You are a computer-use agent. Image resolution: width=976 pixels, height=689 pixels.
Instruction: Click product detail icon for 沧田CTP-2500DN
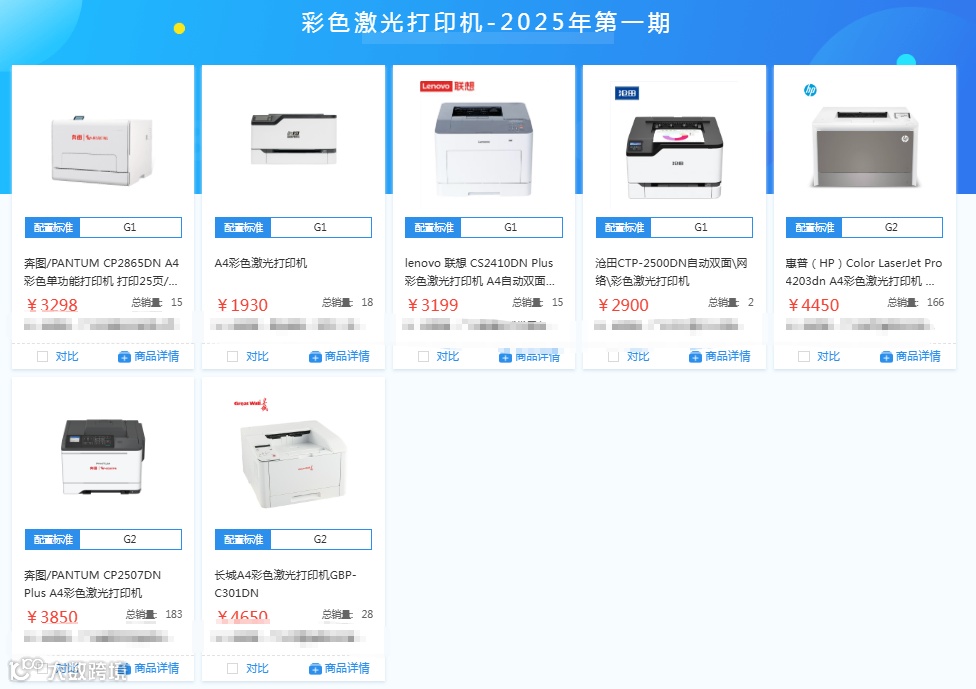click(x=695, y=357)
